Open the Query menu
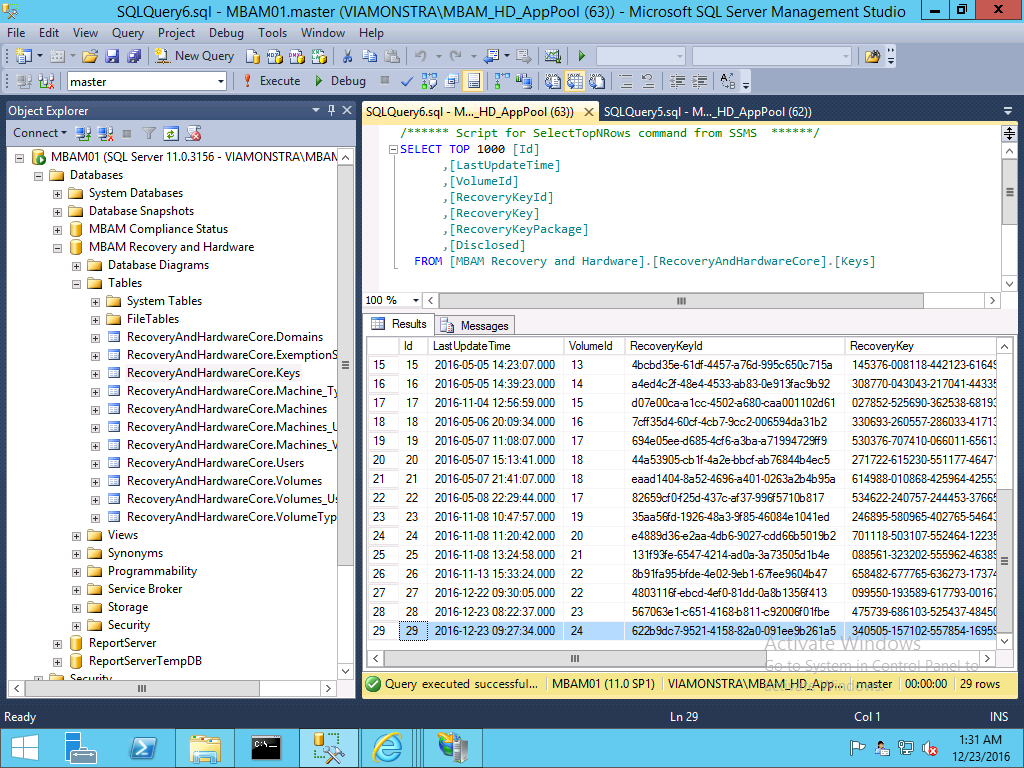The image size is (1024, 768). point(127,33)
